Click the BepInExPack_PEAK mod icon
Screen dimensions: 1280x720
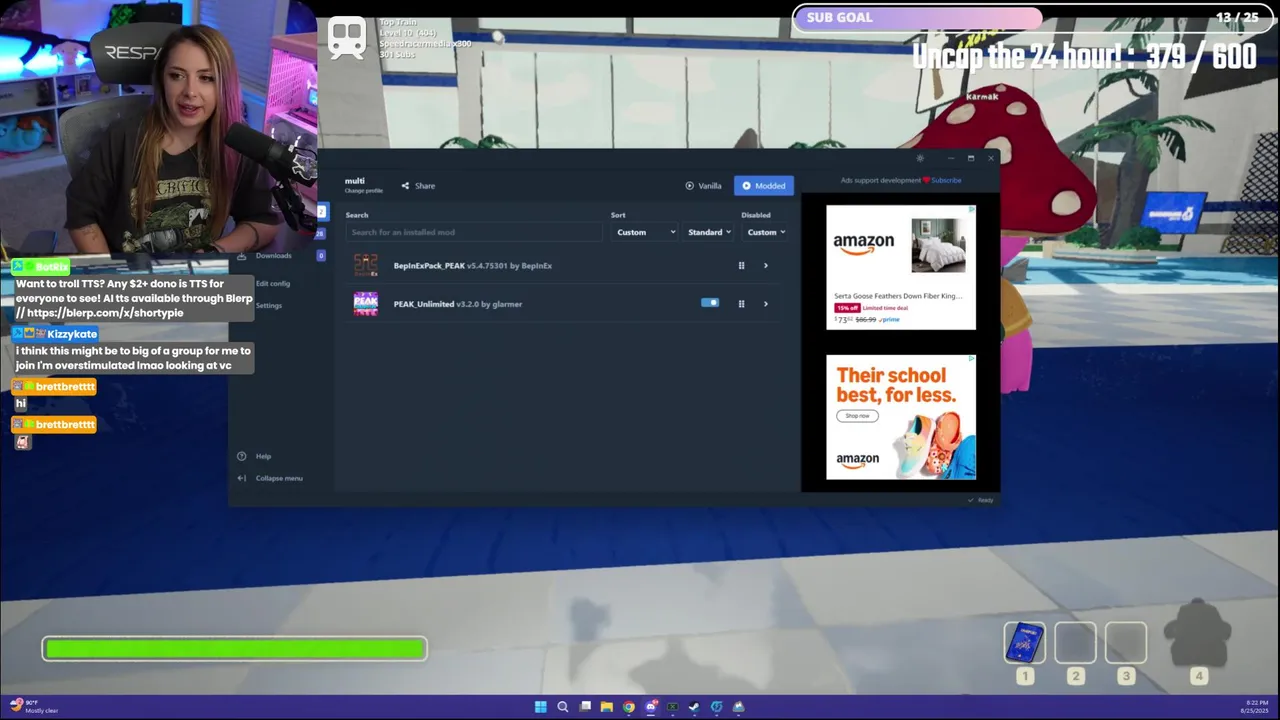click(366, 265)
